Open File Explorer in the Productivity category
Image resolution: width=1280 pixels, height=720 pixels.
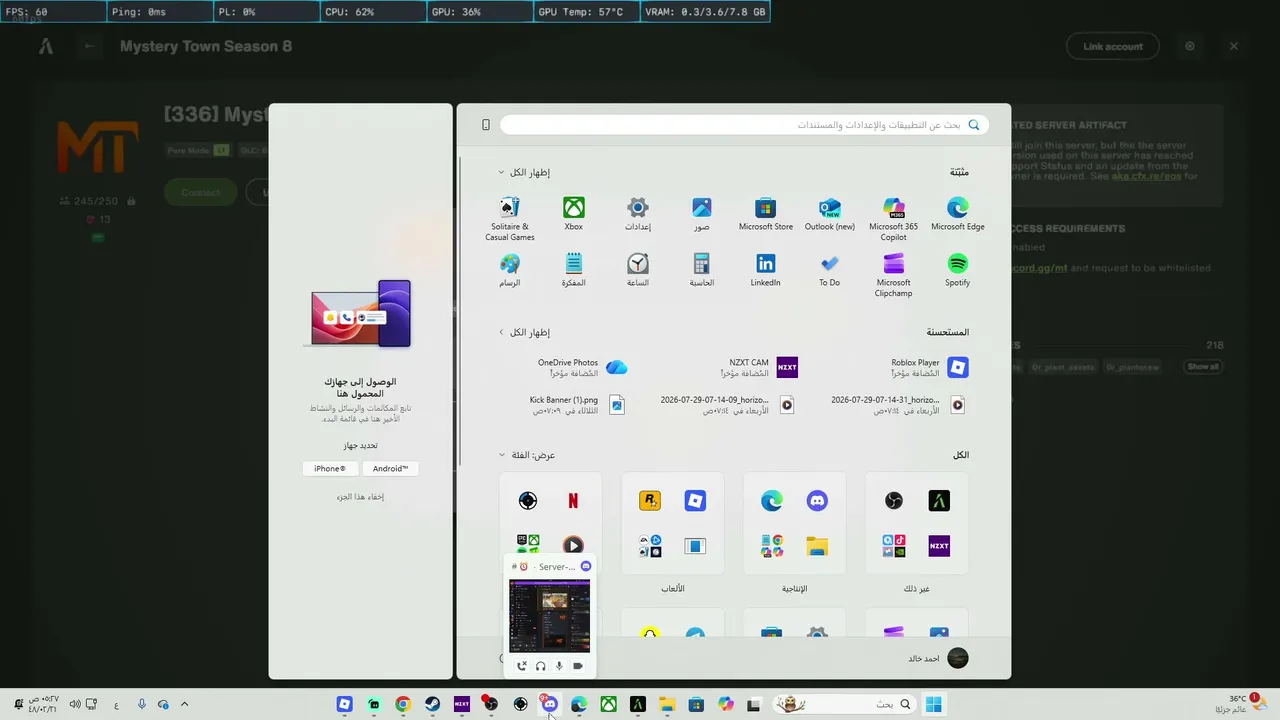(x=817, y=546)
